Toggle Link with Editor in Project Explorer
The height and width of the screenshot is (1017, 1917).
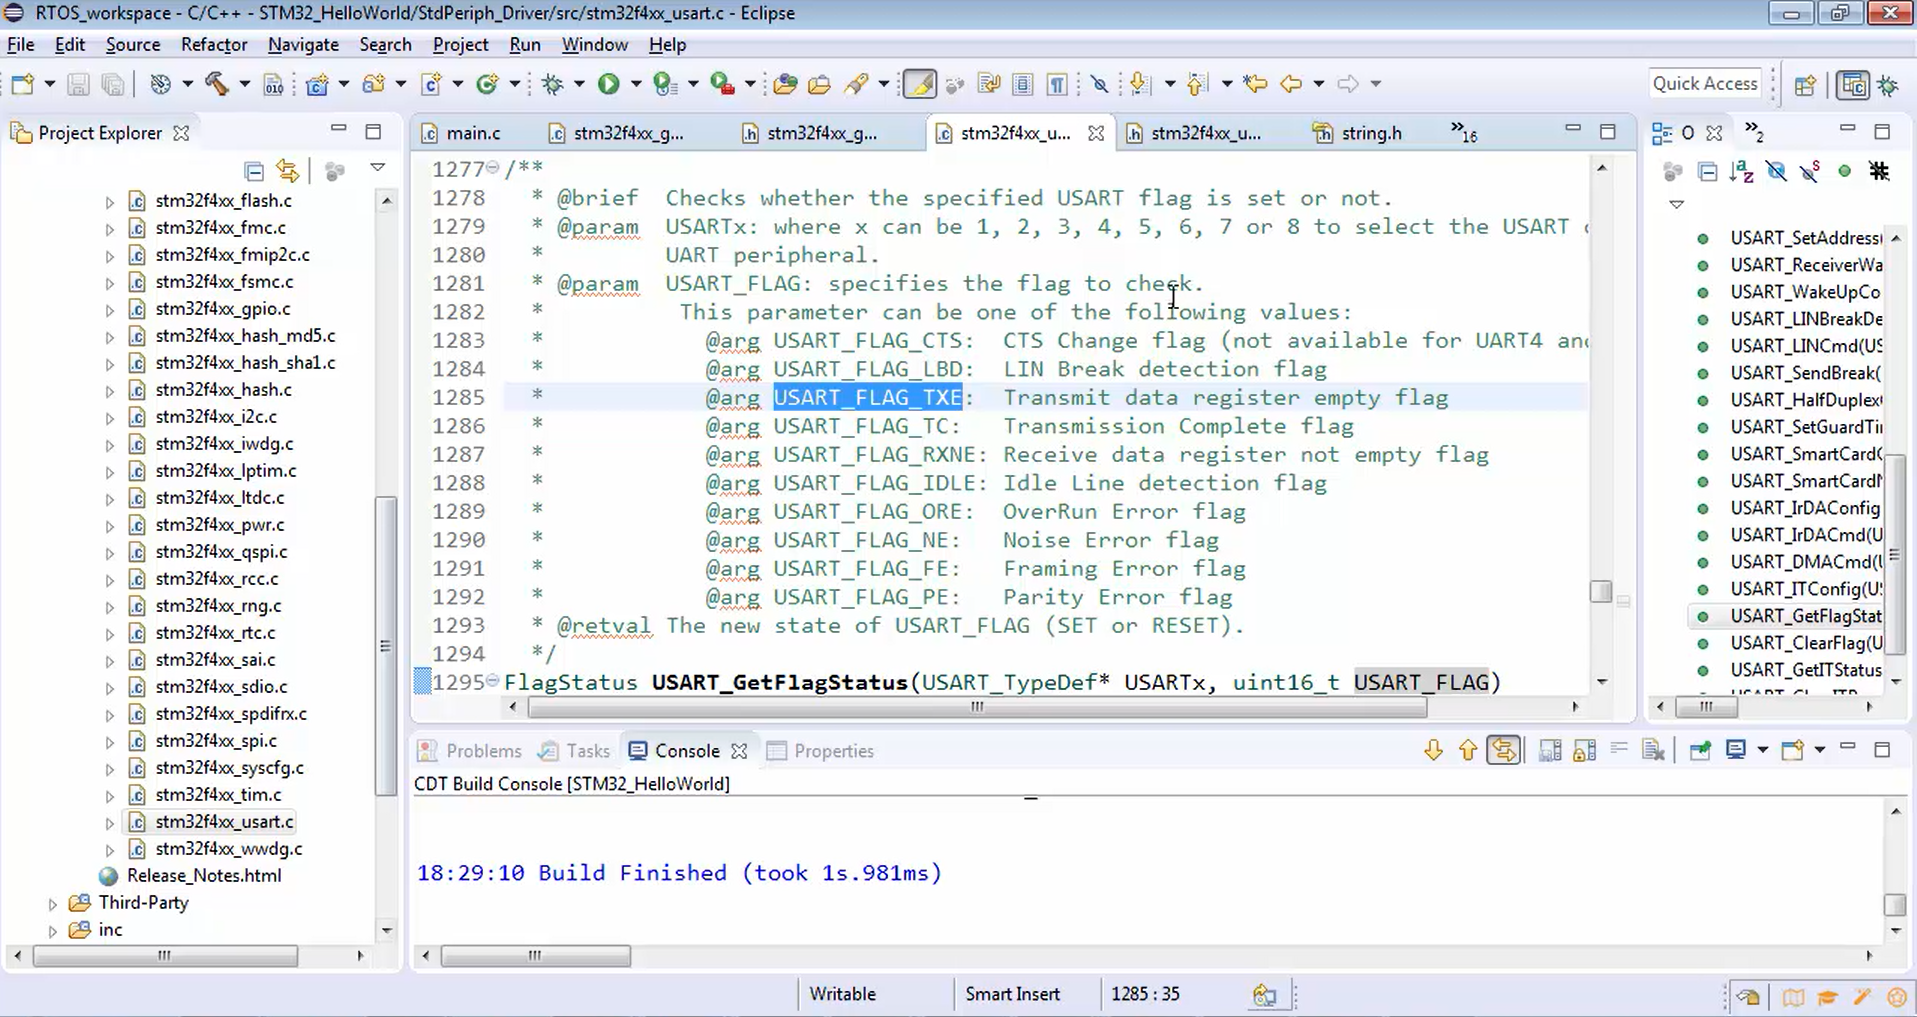(288, 171)
